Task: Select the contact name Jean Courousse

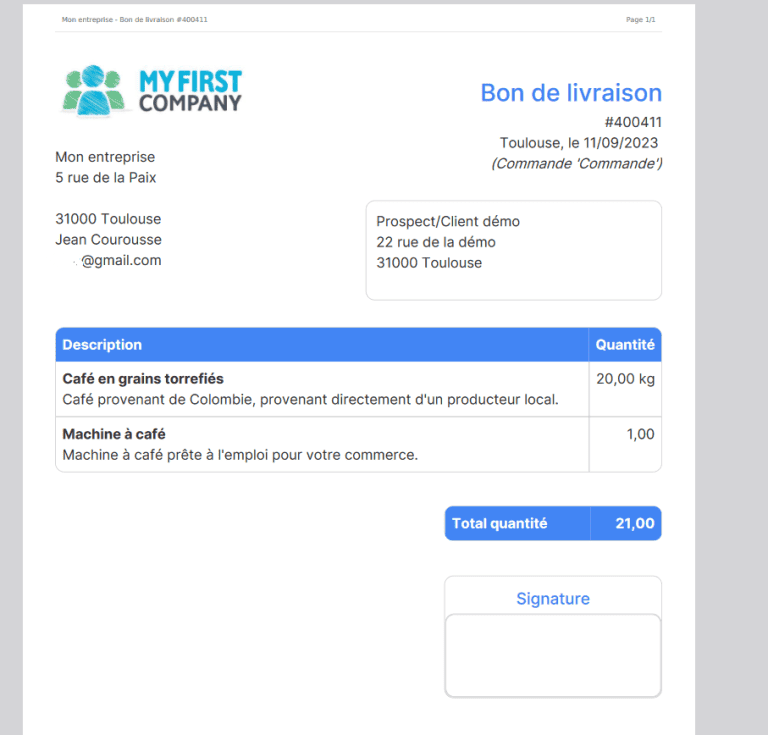Action: pyautogui.click(x=108, y=240)
